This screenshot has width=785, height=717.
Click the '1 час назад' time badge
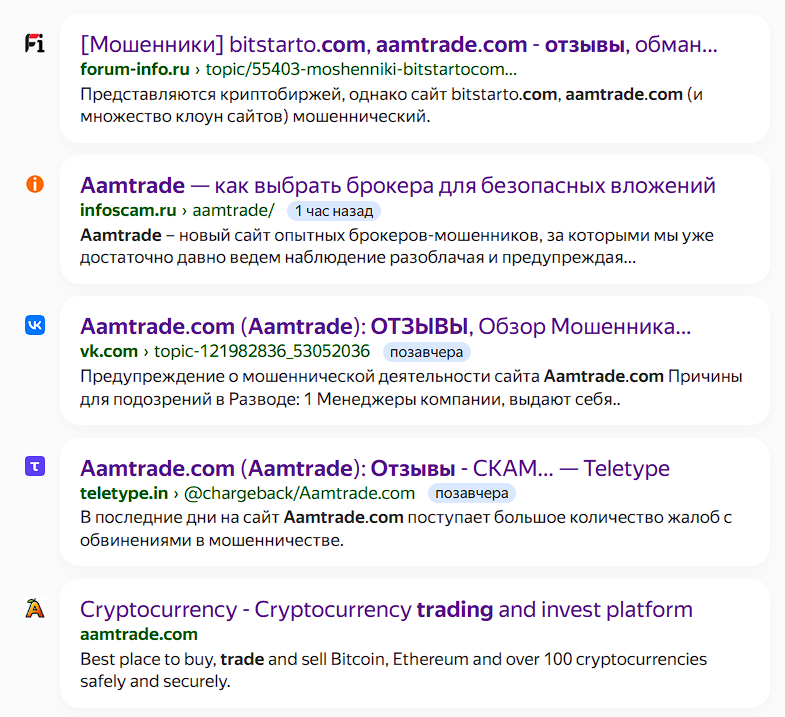334,211
